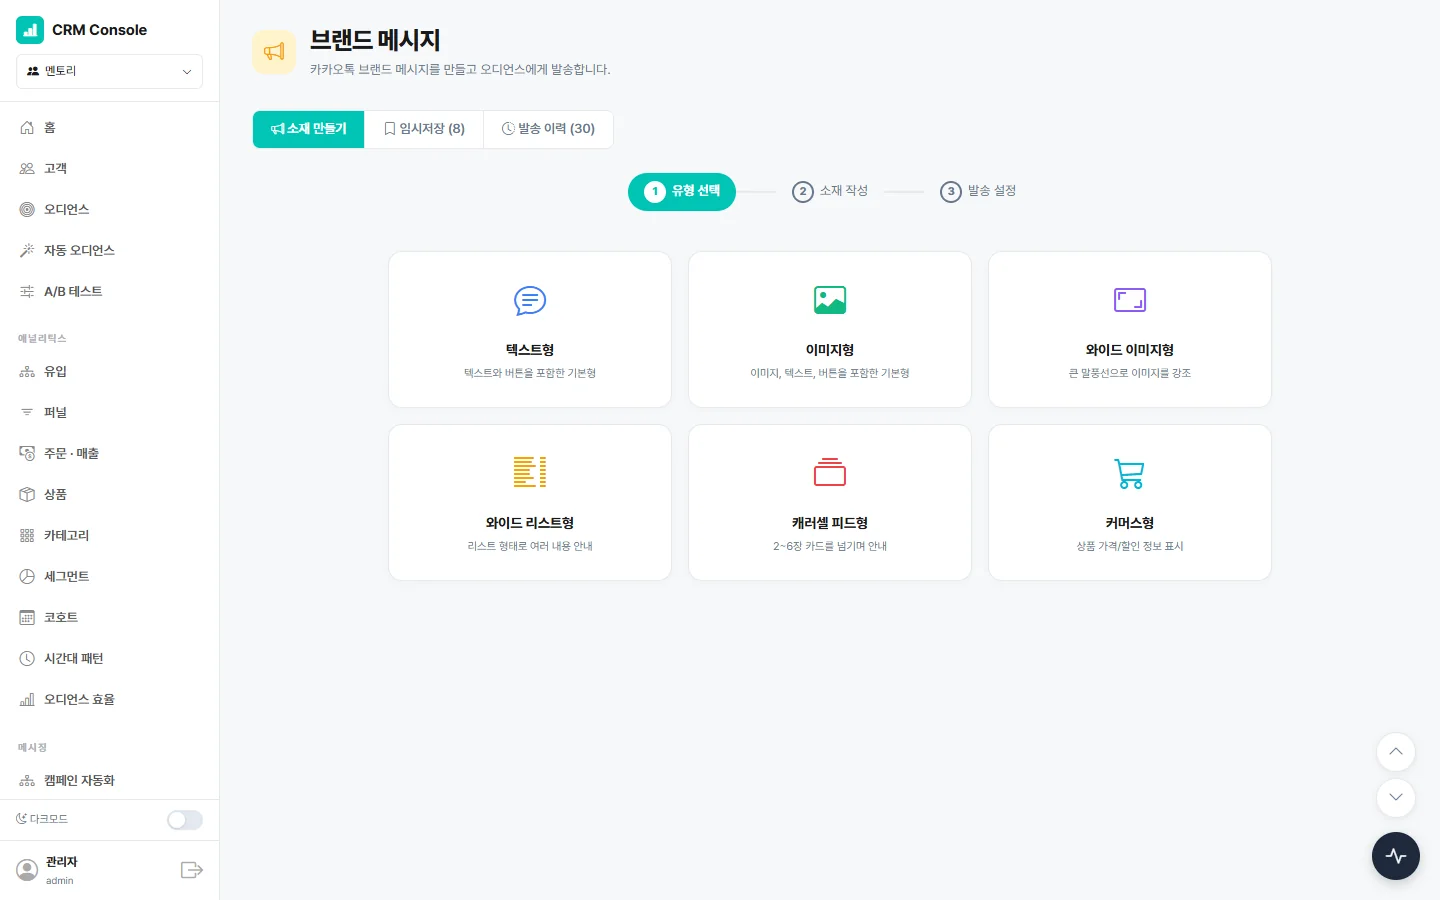
Task: Select step 1 유형 선택
Action: (x=682, y=192)
